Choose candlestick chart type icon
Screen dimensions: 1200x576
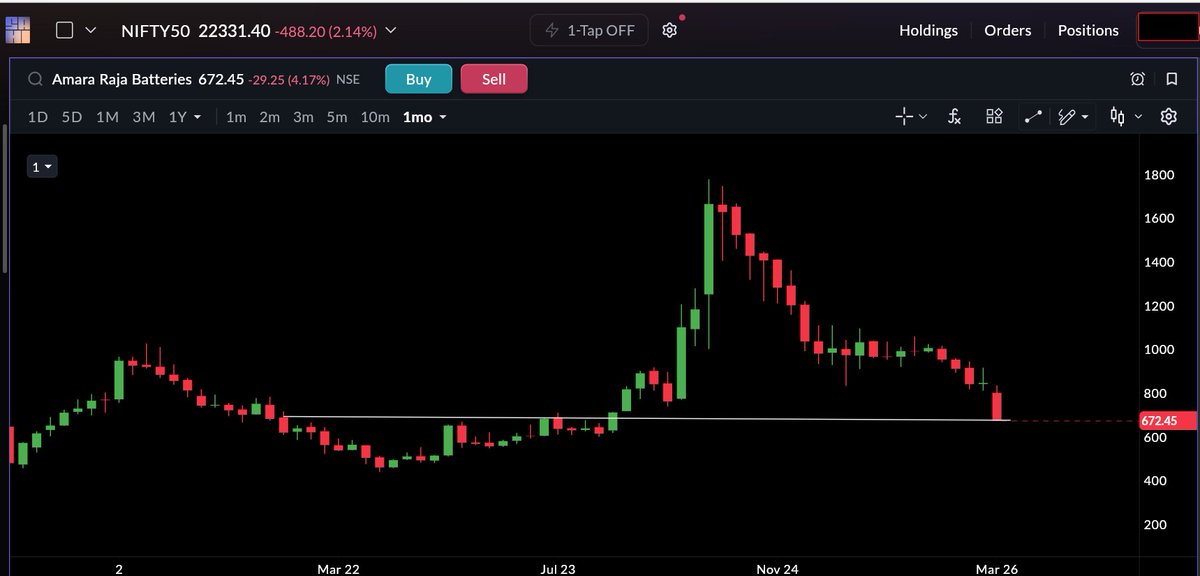tap(1117, 117)
